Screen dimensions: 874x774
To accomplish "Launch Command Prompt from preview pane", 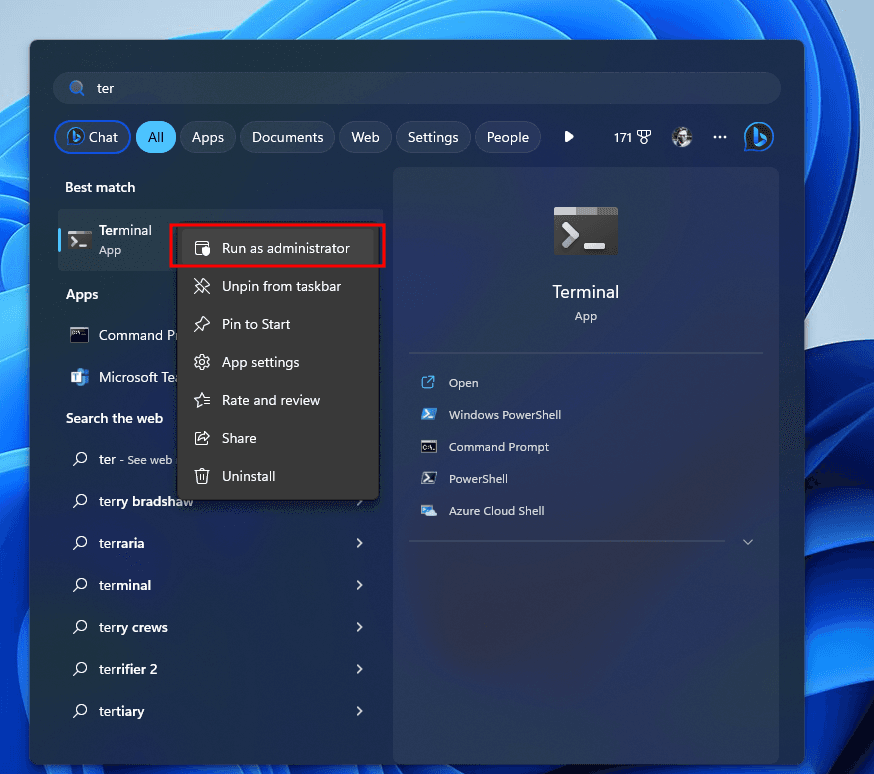I will point(585,447).
